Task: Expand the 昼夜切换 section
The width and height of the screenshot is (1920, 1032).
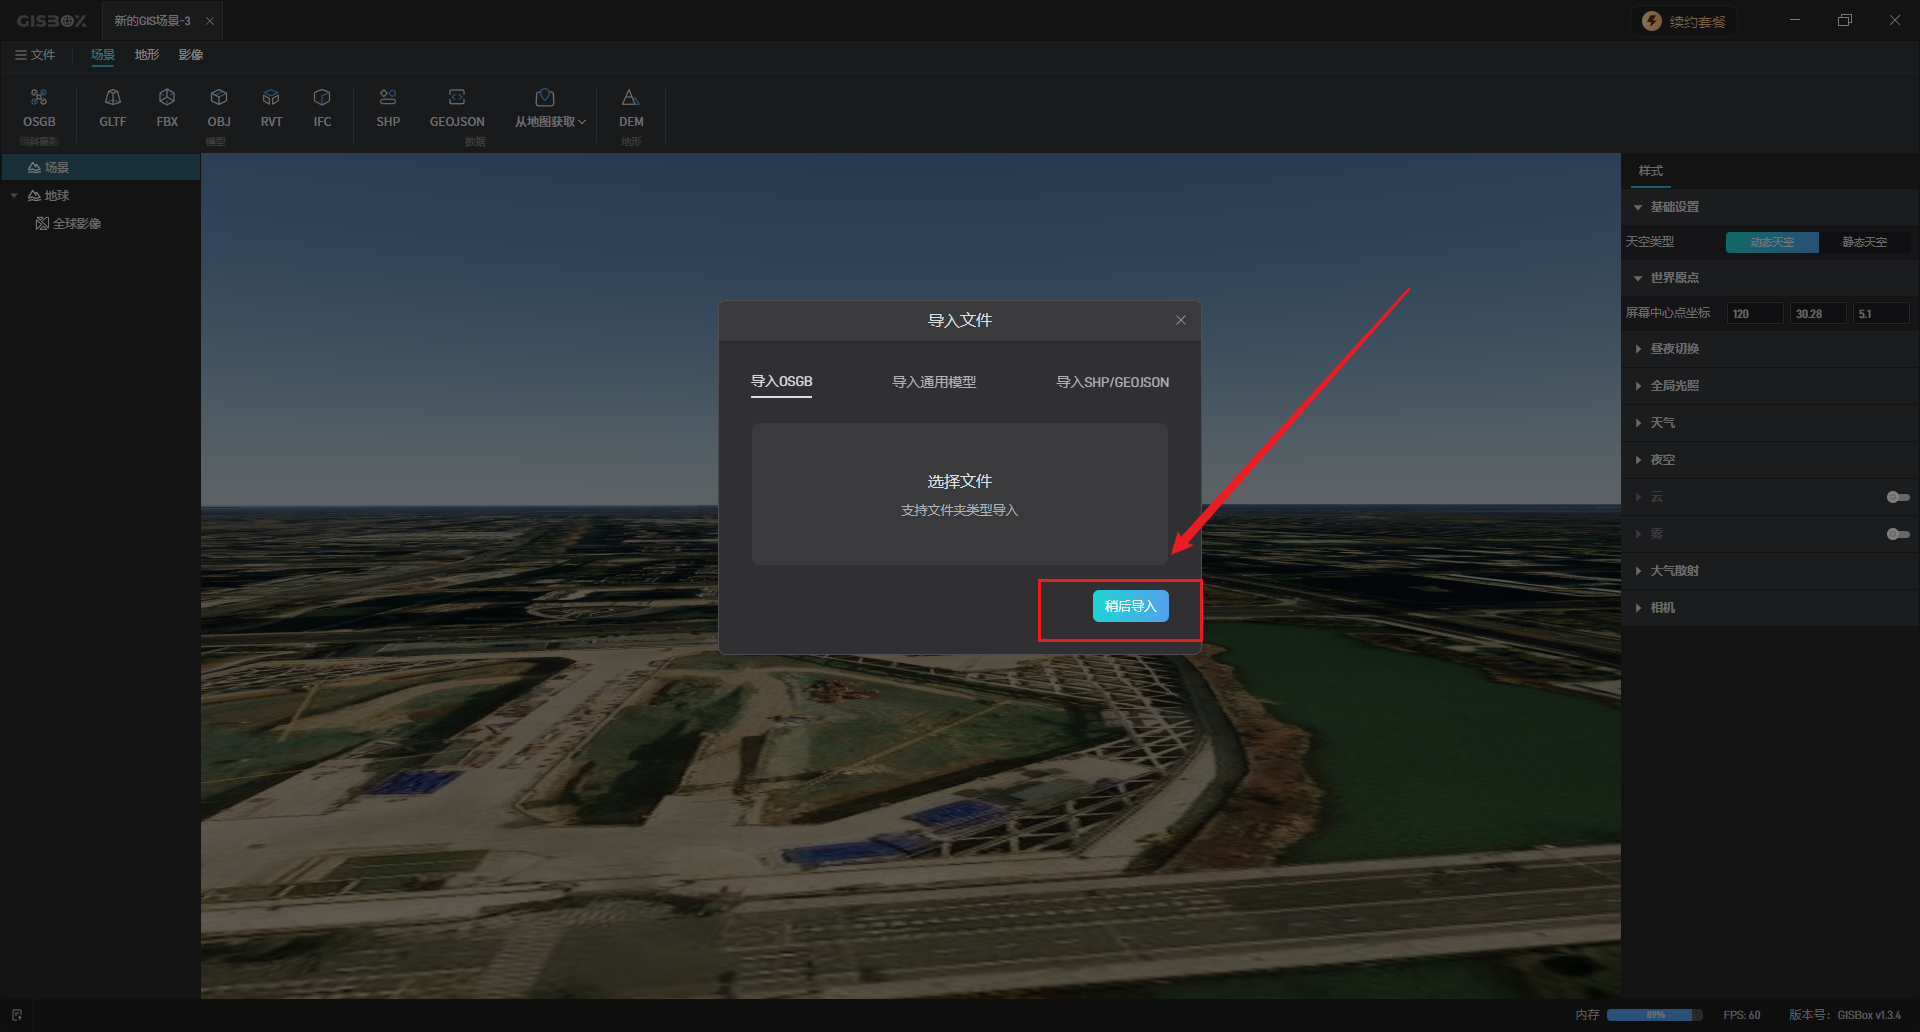Action: [x=1674, y=349]
